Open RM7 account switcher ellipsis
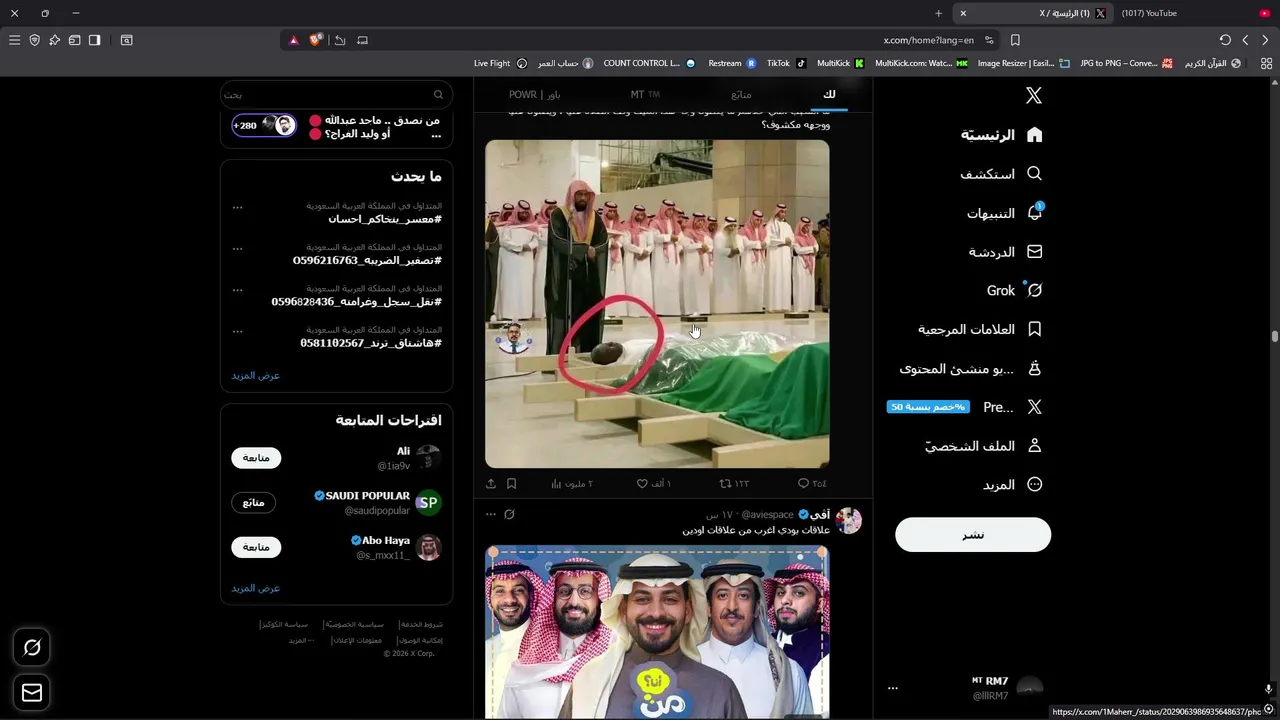This screenshot has width=1280, height=720. pos(893,688)
